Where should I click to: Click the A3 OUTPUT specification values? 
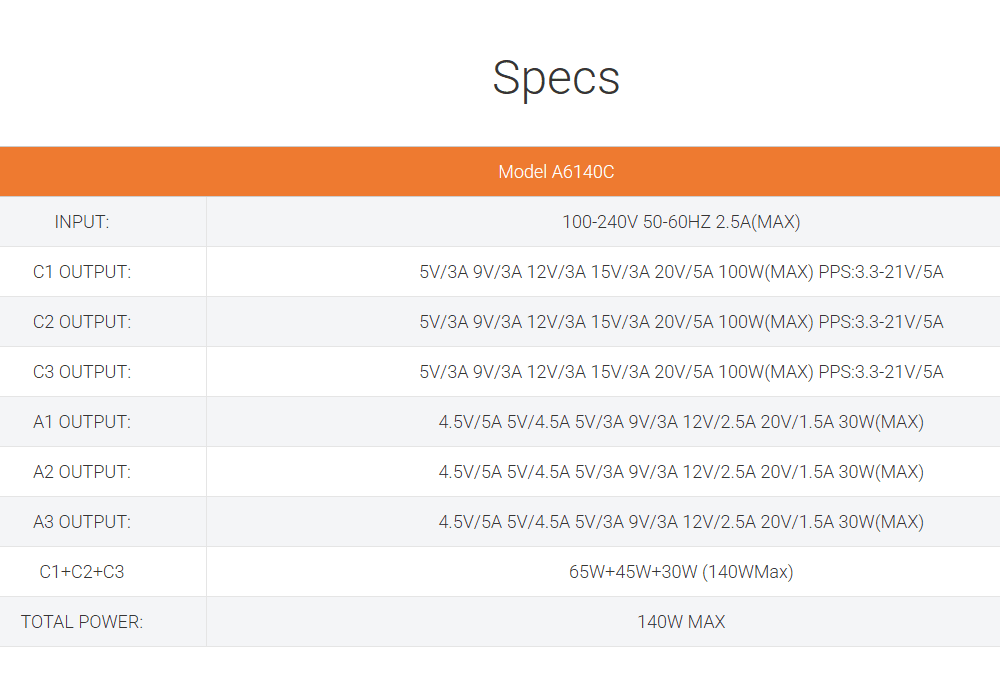pyautogui.click(x=681, y=522)
